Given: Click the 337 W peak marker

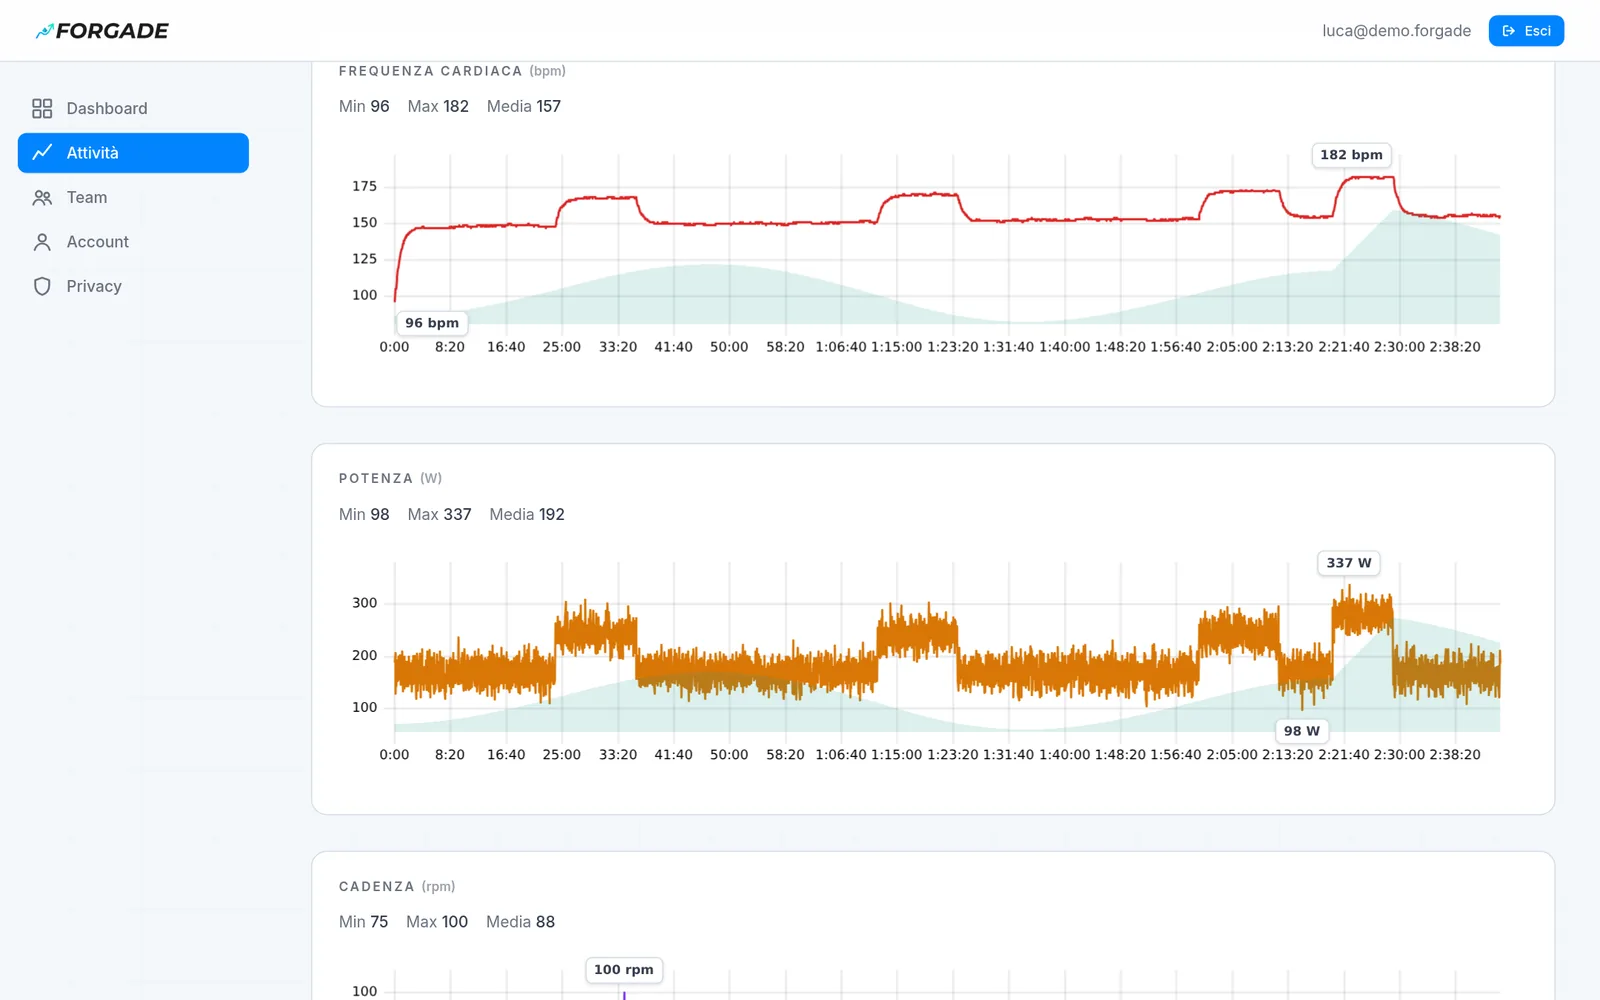Looking at the screenshot, I should click(1349, 563).
